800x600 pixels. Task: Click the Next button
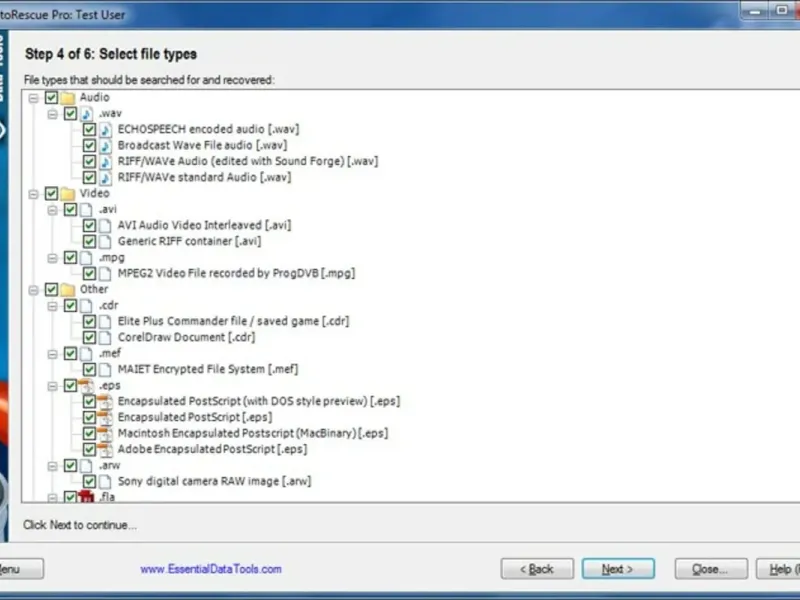[x=618, y=569]
